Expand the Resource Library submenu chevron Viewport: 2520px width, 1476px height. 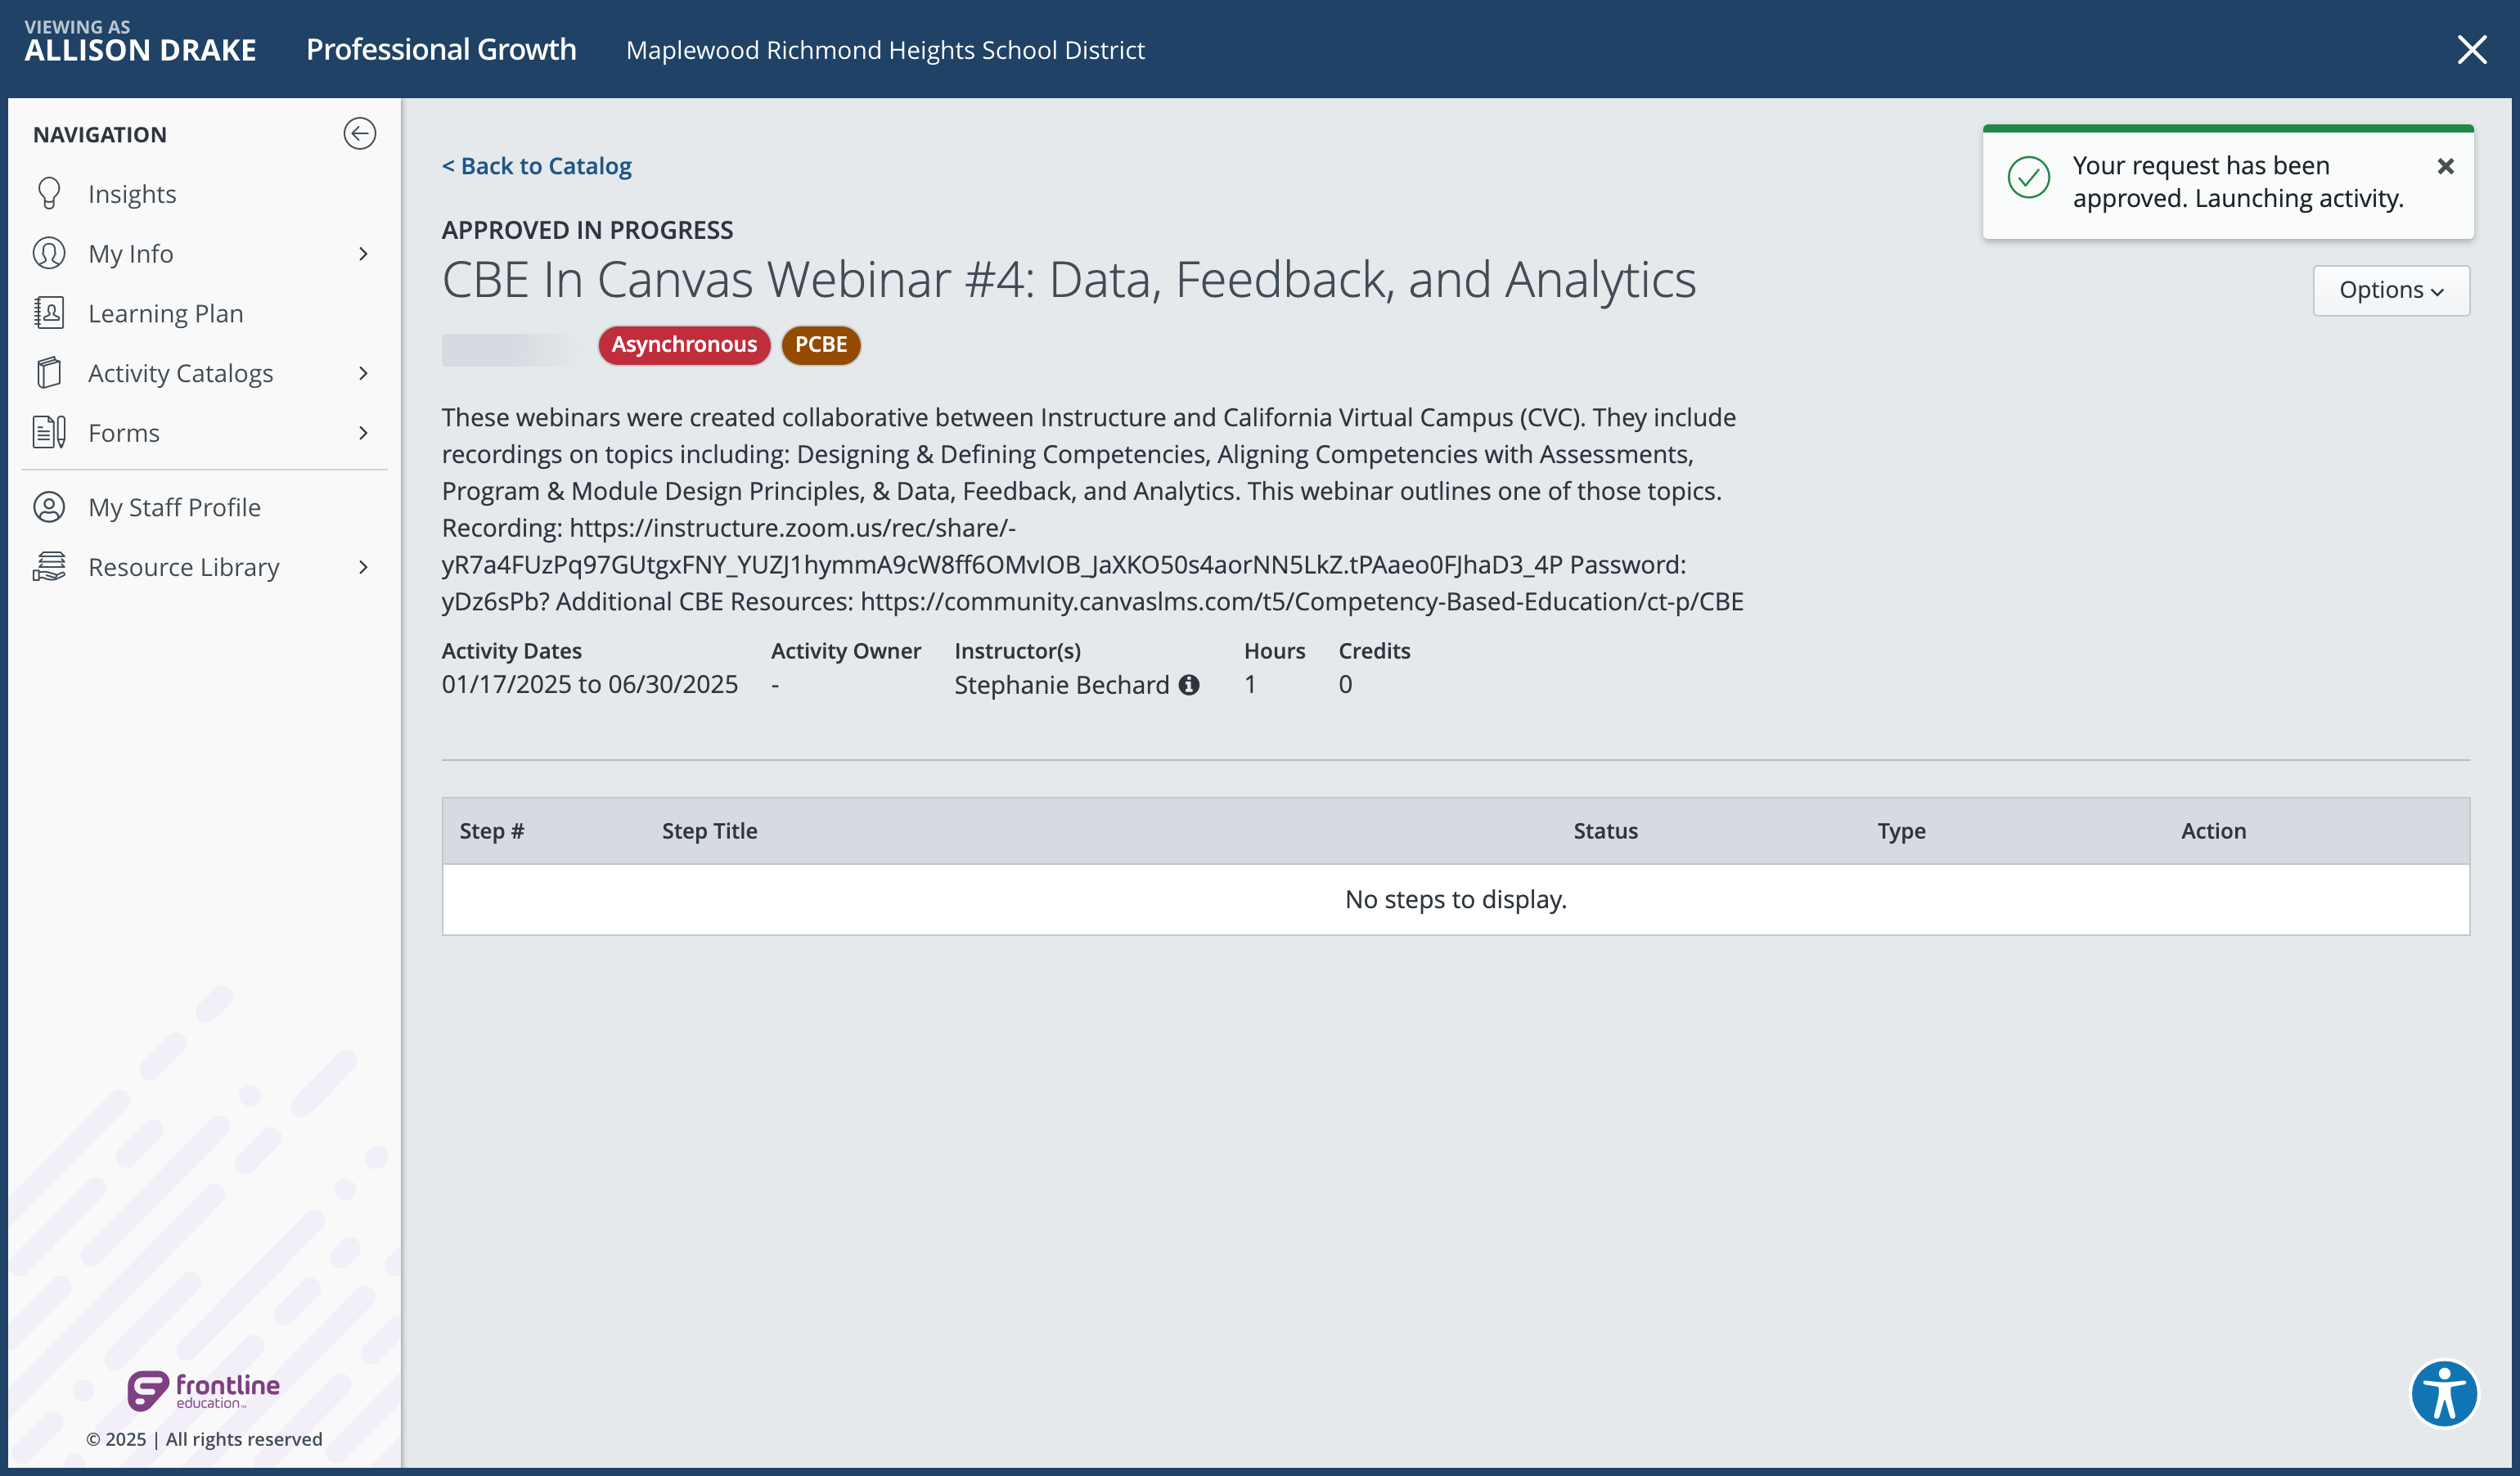click(363, 567)
